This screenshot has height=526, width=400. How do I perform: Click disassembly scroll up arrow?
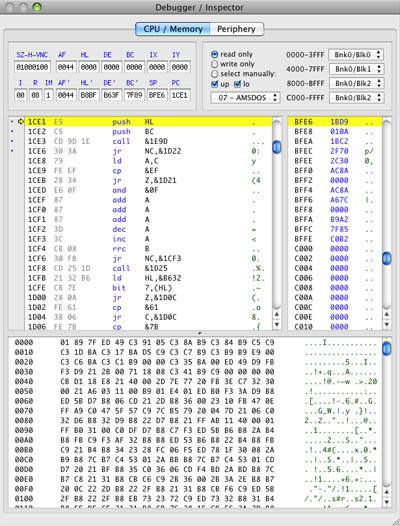point(277,315)
